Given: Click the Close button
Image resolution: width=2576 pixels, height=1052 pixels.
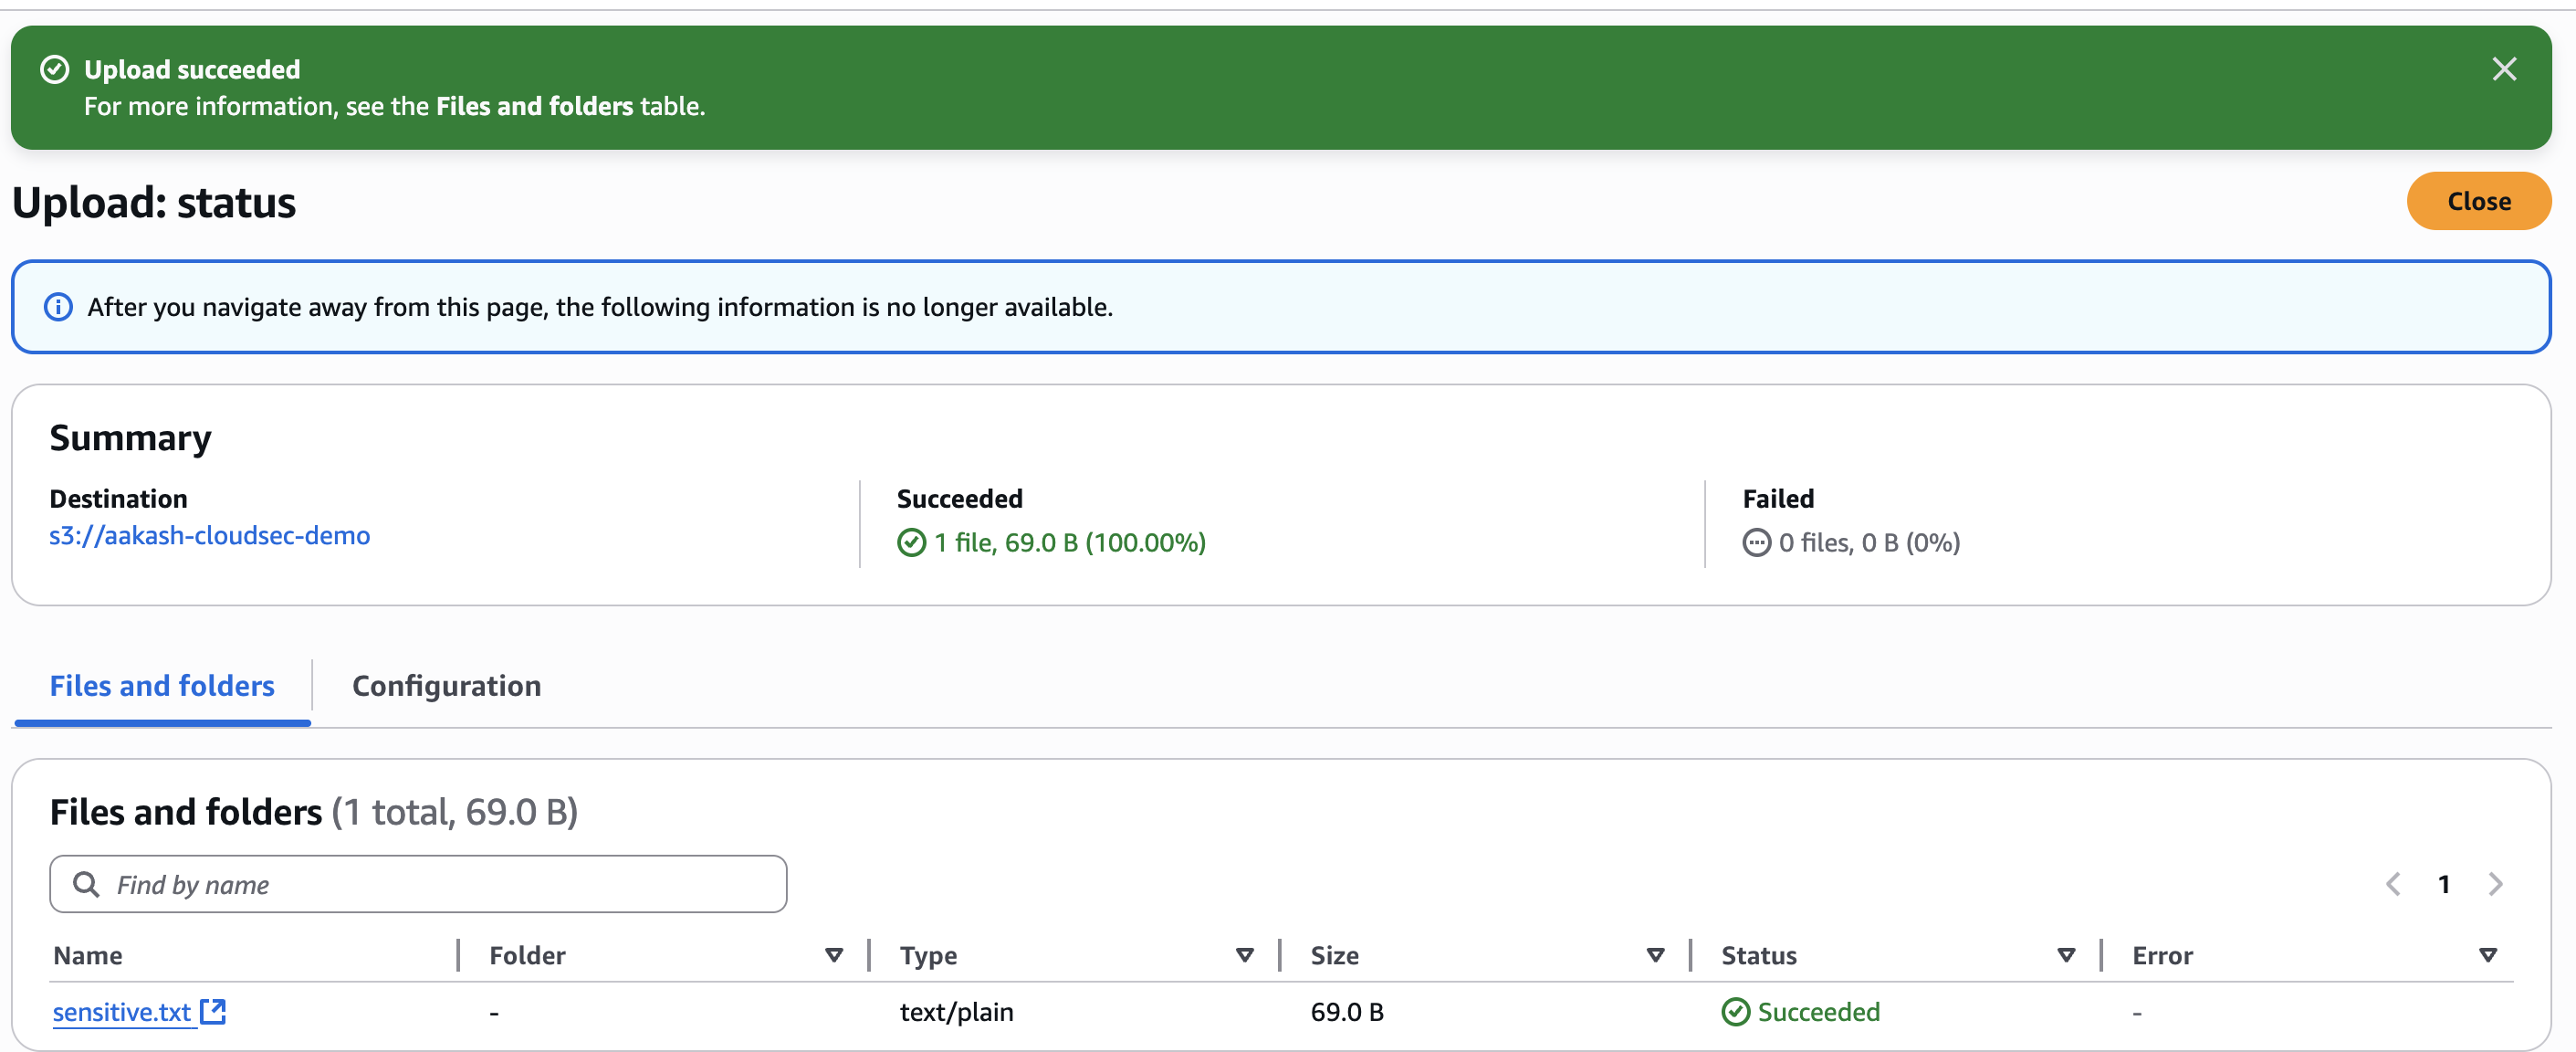Looking at the screenshot, I should click(x=2478, y=201).
